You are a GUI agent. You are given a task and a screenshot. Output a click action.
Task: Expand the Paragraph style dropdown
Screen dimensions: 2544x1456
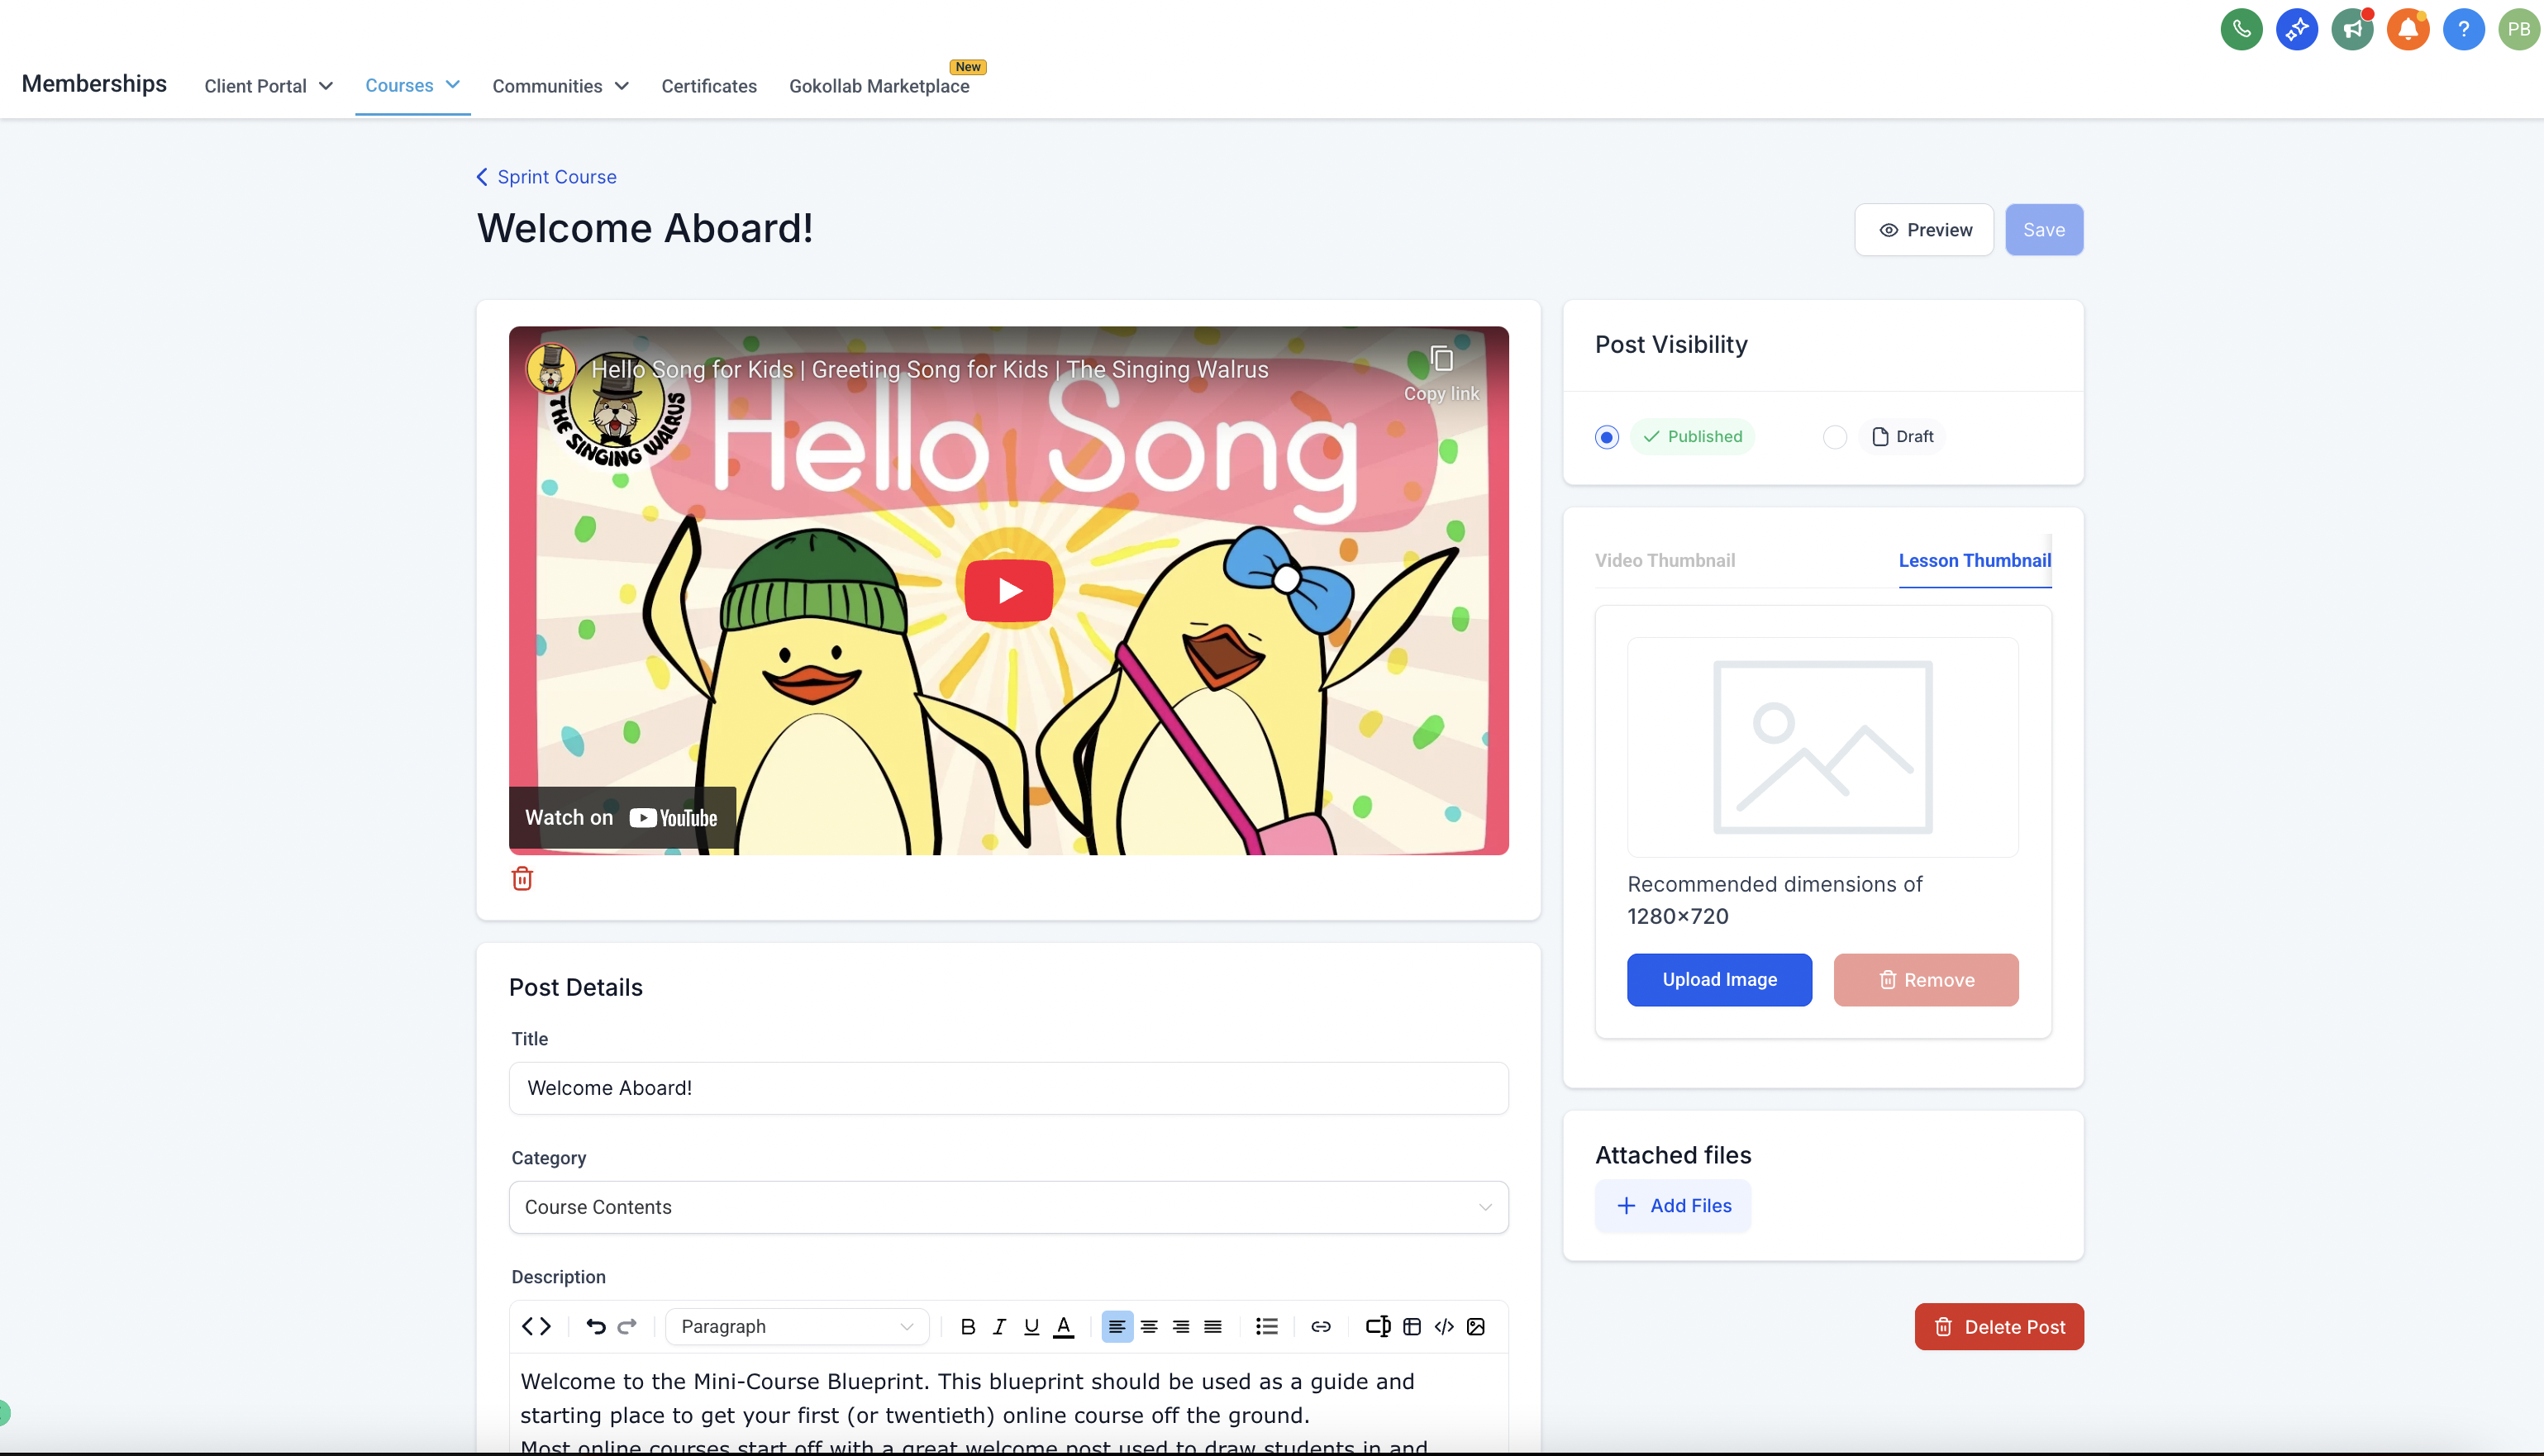[797, 1326]
